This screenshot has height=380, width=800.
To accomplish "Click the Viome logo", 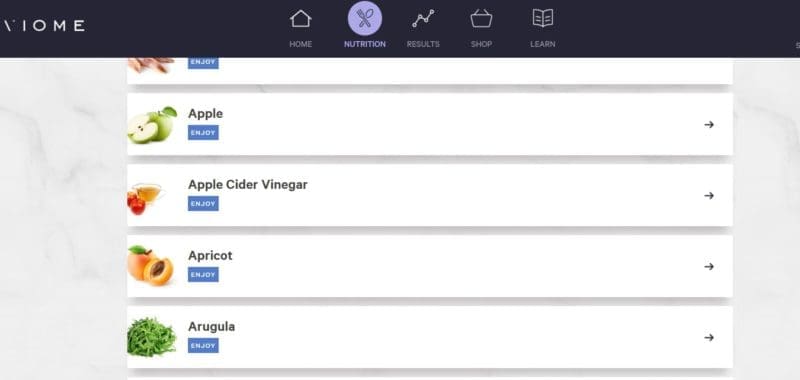I will (43, 26).
